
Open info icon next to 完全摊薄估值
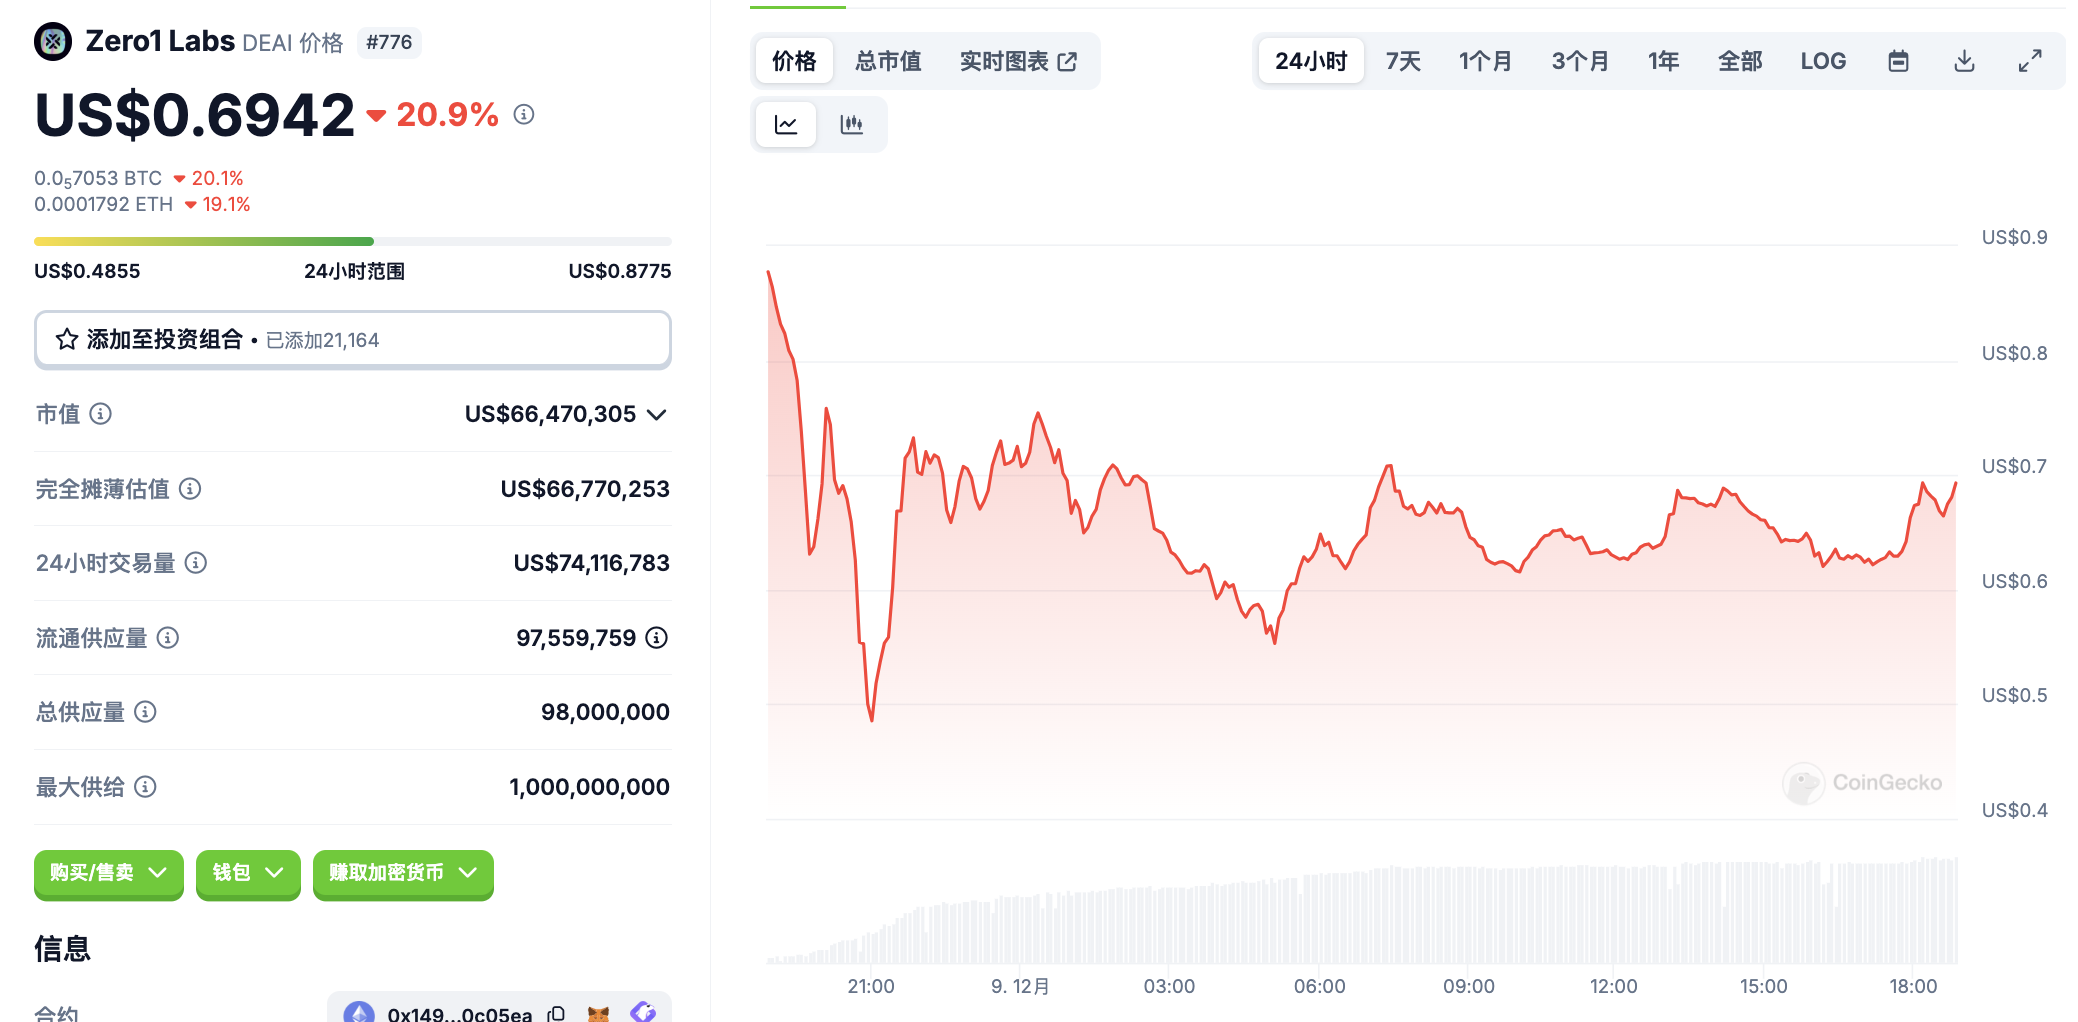click(190, 489)
